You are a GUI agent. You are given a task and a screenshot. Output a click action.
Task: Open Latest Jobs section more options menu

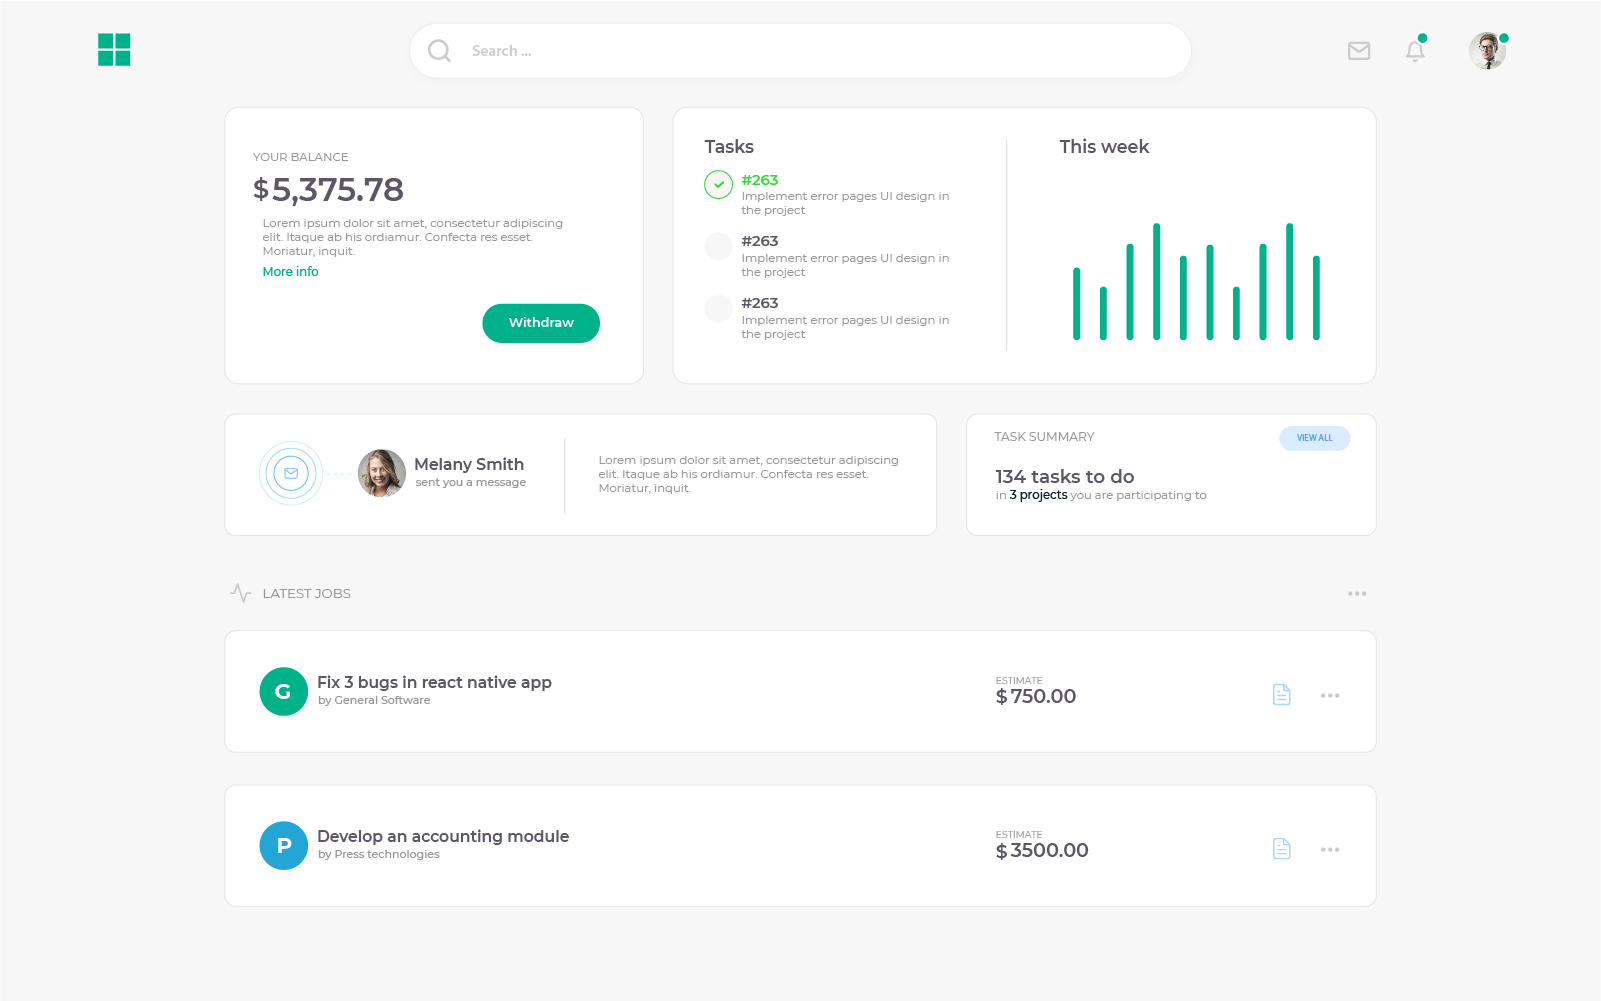coord(1356,594)
